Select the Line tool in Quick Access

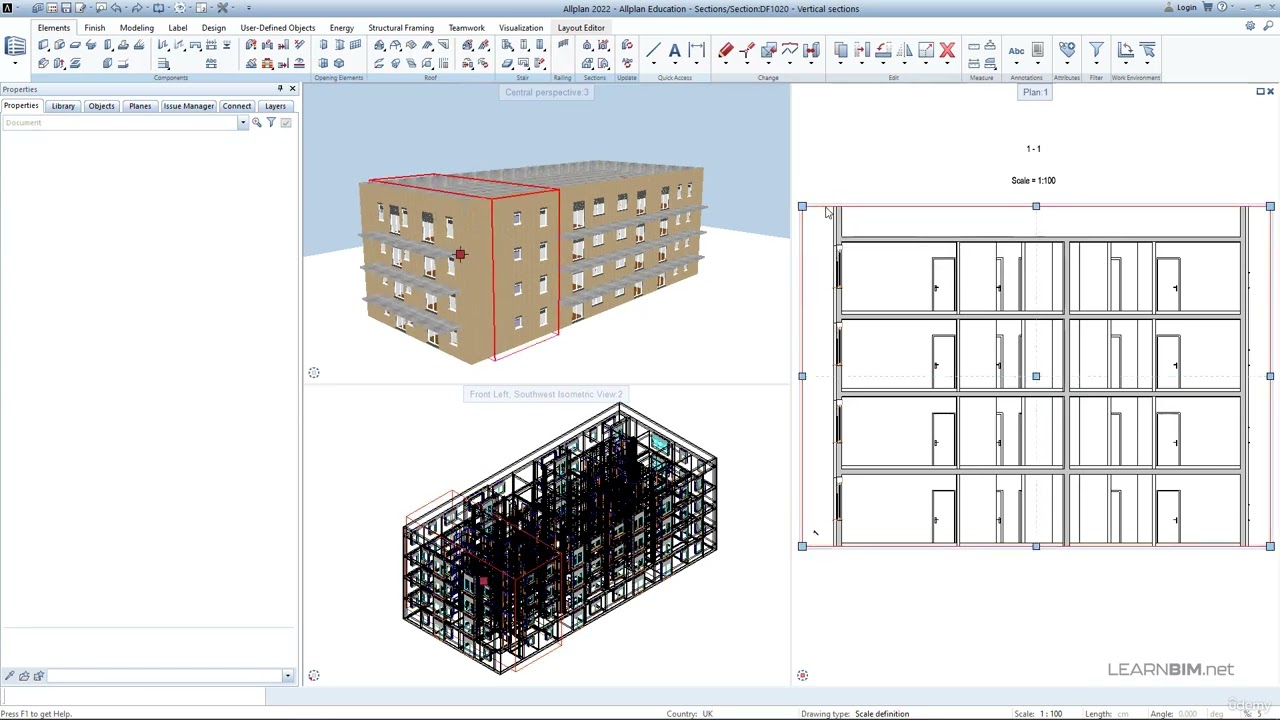(653, 50)
